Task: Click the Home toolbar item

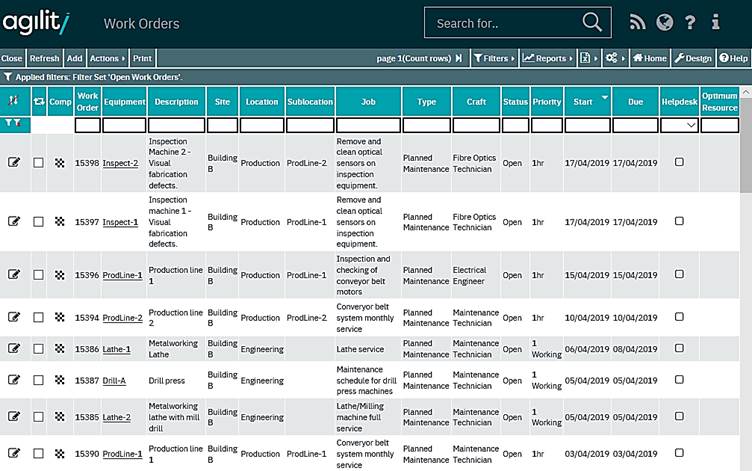Action: tap(650, 59)
